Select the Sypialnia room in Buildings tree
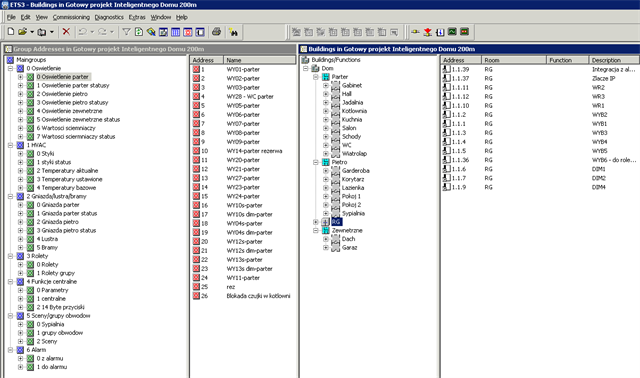The width and height of the screenshot is (640, 378). [x=353, y=213]
